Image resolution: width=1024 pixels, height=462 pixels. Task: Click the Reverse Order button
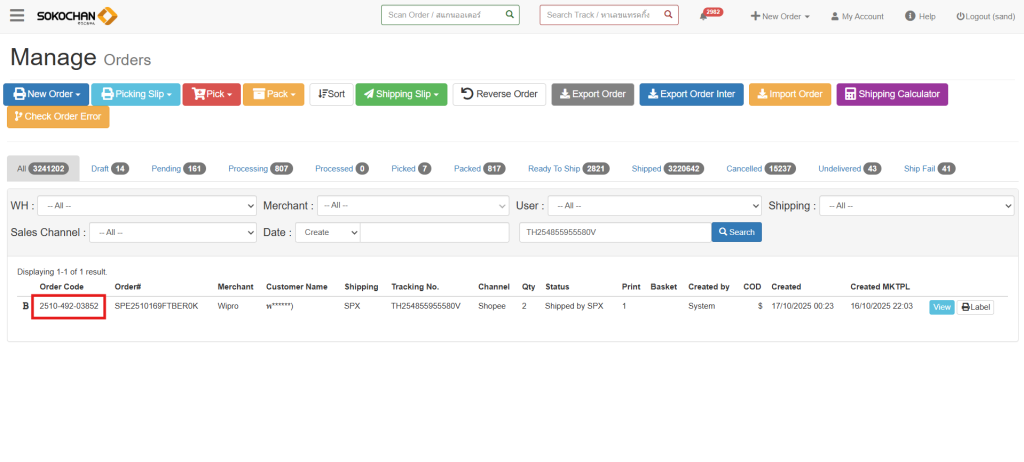pos(499,94)
